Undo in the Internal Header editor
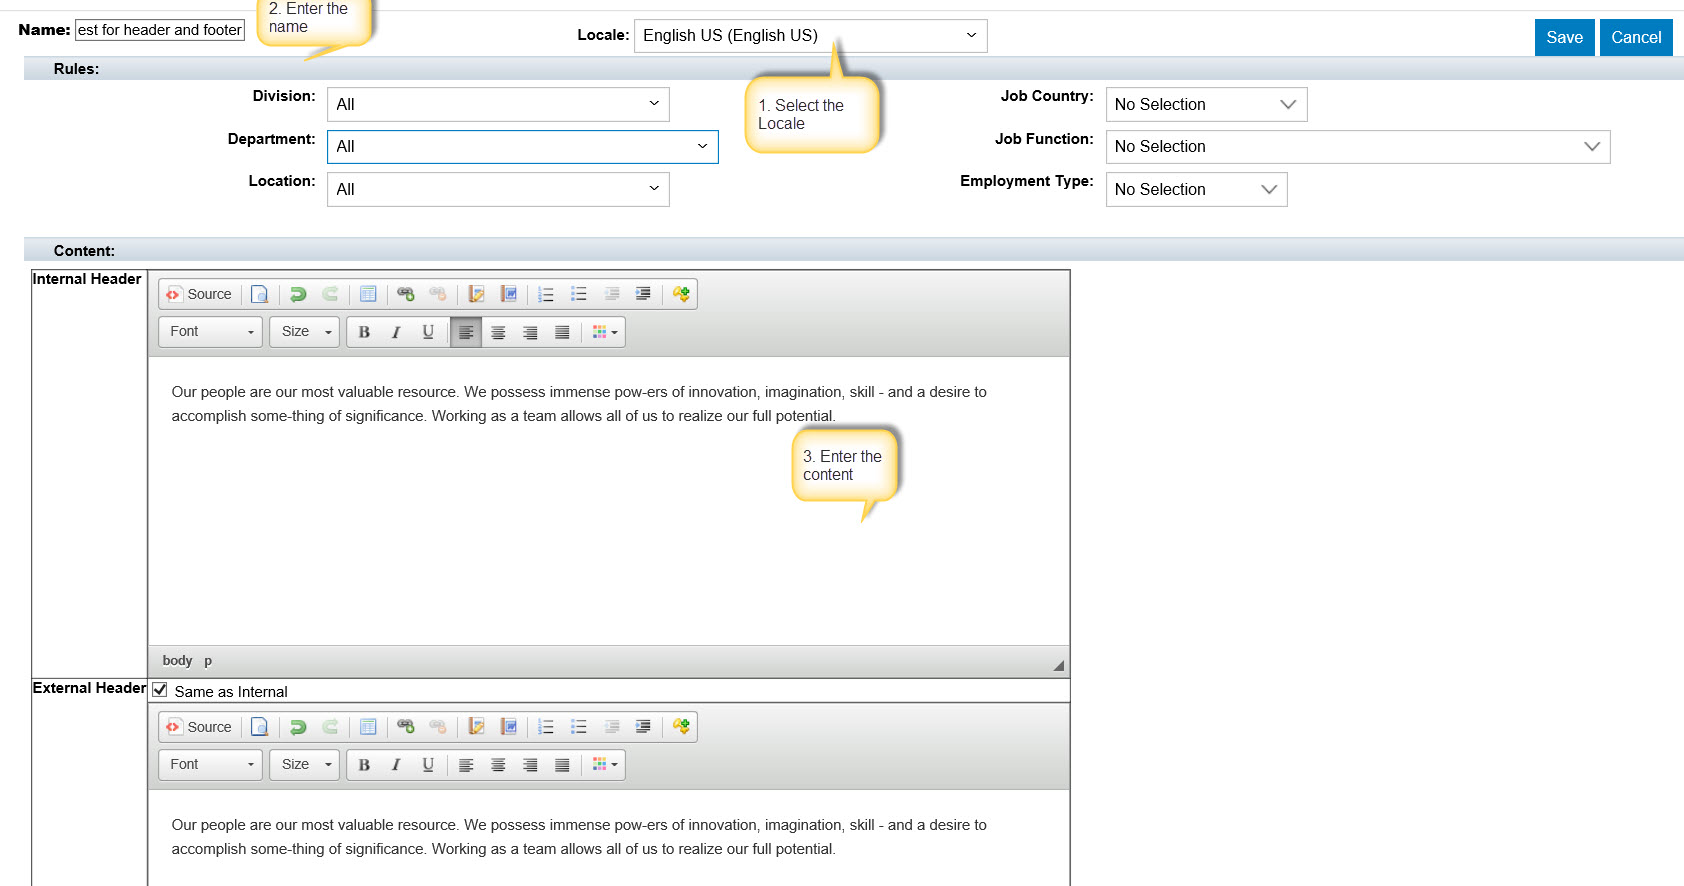Screen dimensions: 1684x886 [298, 294]
